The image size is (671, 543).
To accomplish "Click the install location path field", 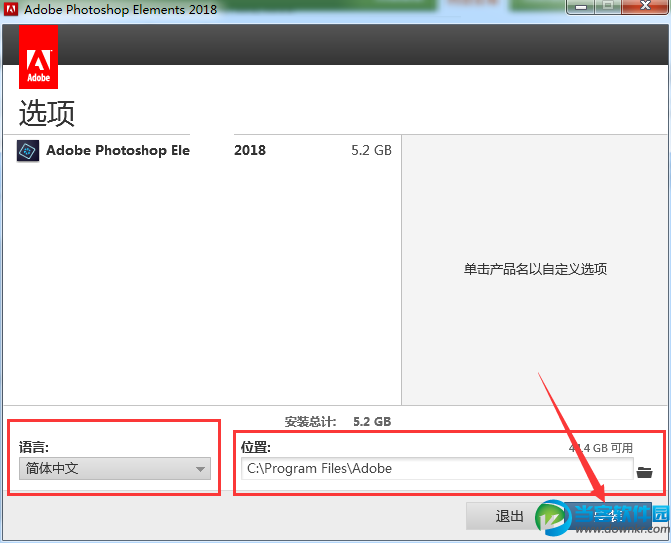I will 437,469.
